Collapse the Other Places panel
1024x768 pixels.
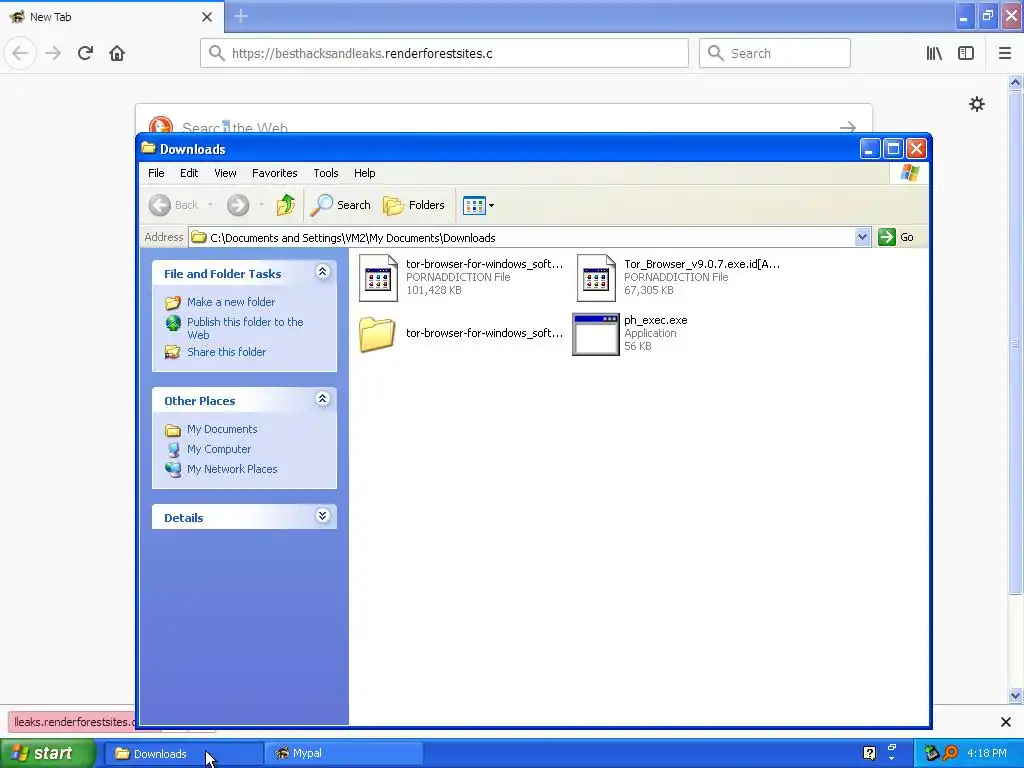(323, 398)
